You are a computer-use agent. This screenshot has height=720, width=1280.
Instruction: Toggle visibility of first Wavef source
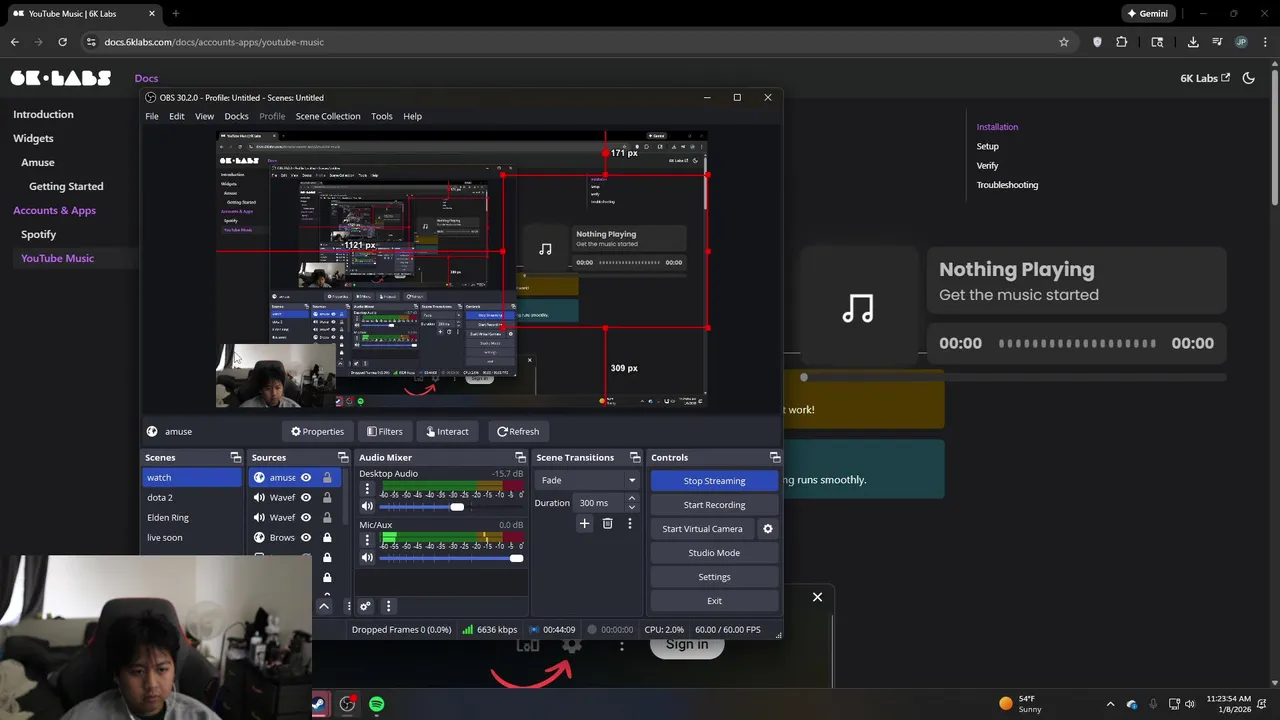coord(306,497)
